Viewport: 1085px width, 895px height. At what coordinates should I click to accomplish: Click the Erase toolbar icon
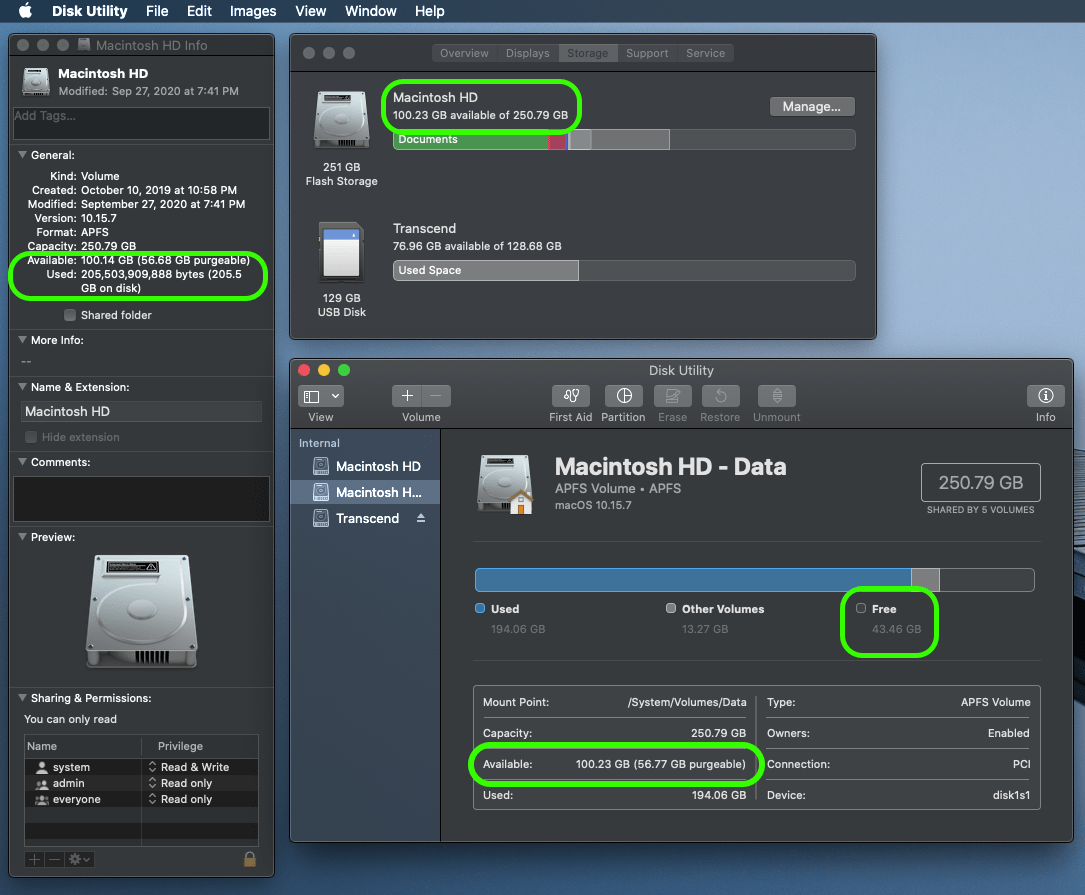[x=673, y=396]
